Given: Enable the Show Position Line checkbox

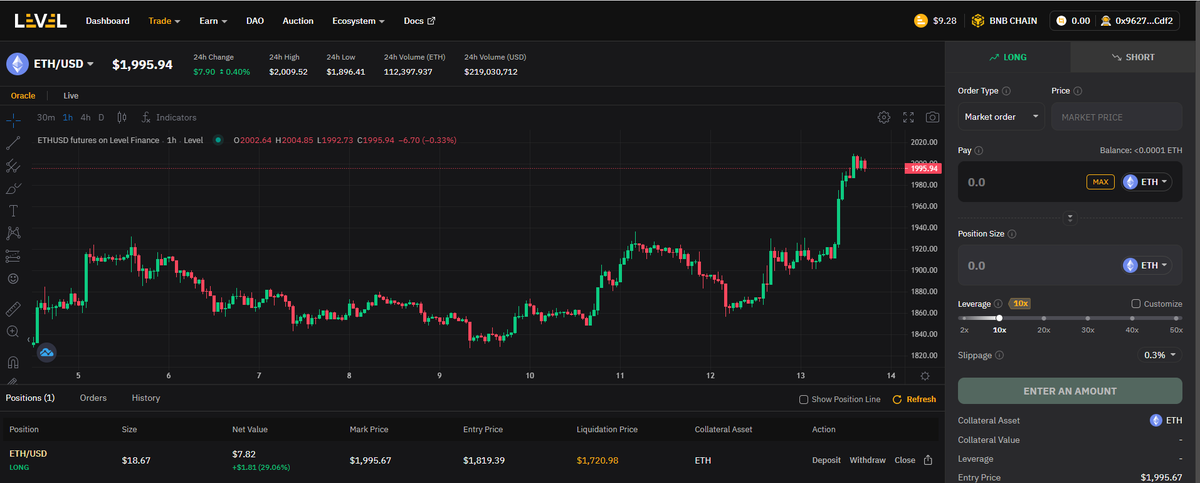Looking at the screenshot, I should click(x=804, y=400).
